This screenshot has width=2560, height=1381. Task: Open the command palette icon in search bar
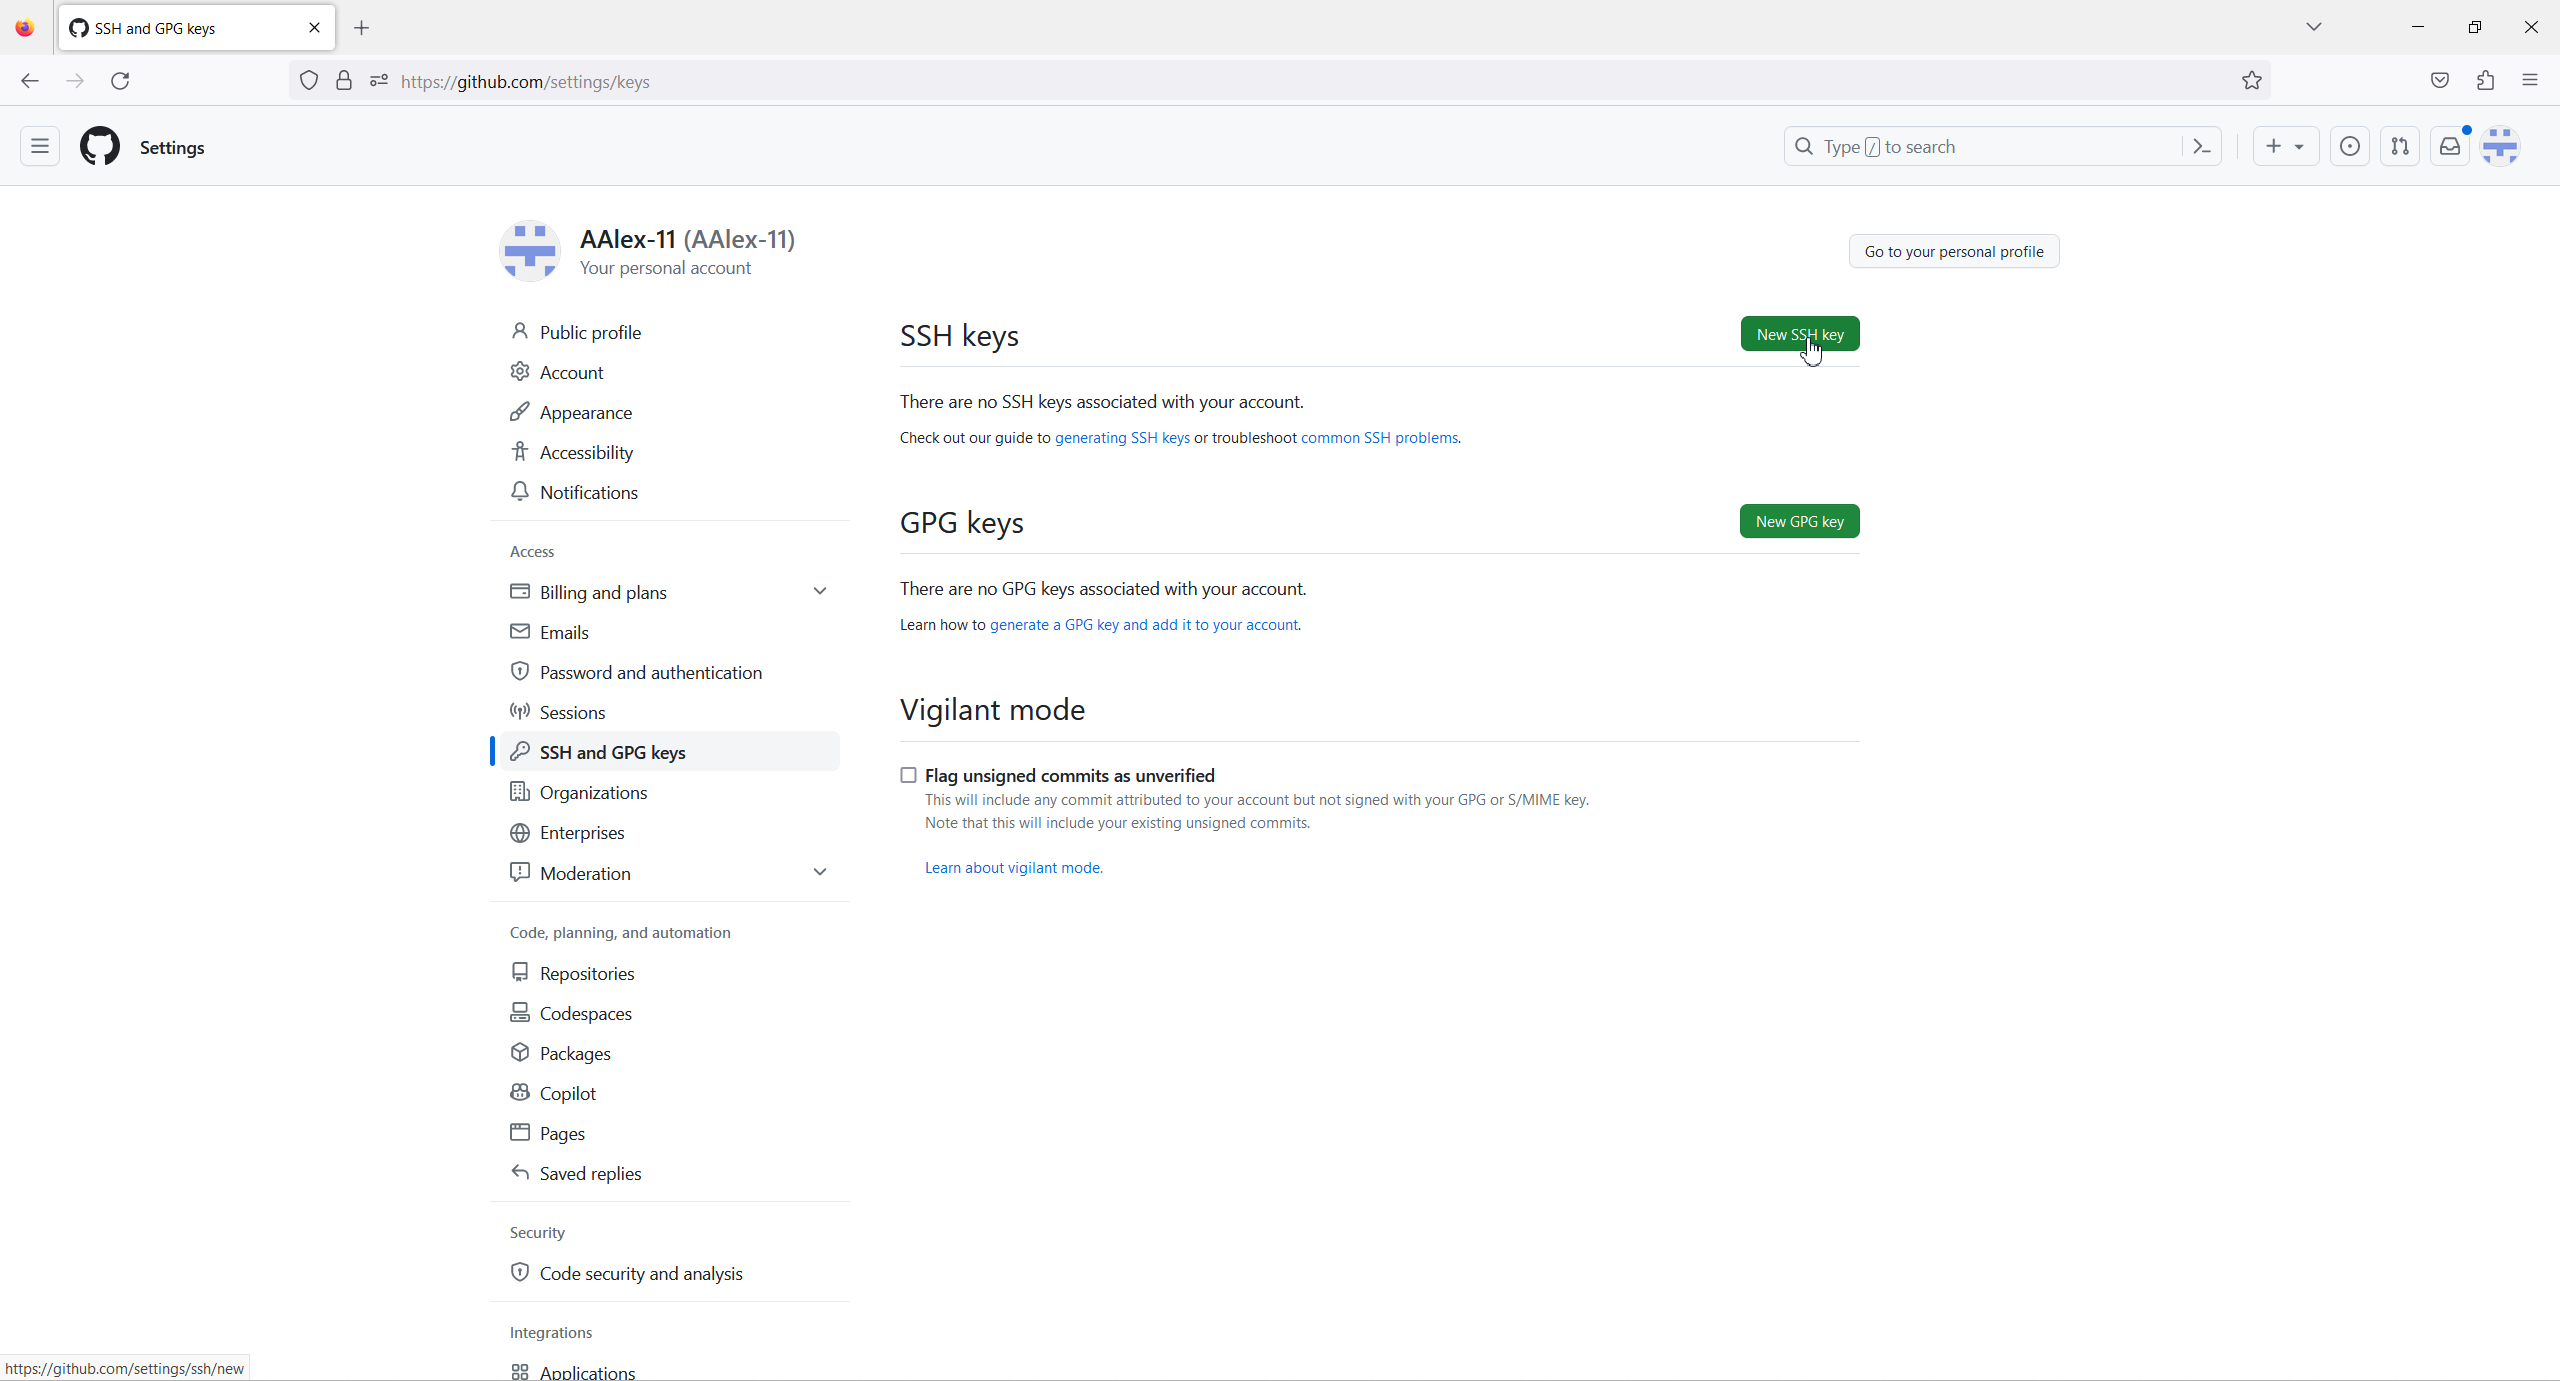coord(2201,146)
